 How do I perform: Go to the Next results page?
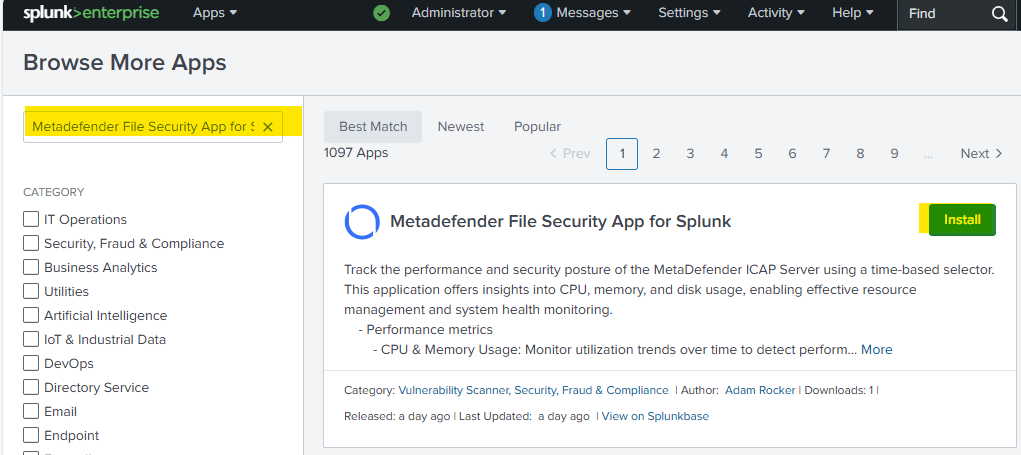(x=981, y=154)
